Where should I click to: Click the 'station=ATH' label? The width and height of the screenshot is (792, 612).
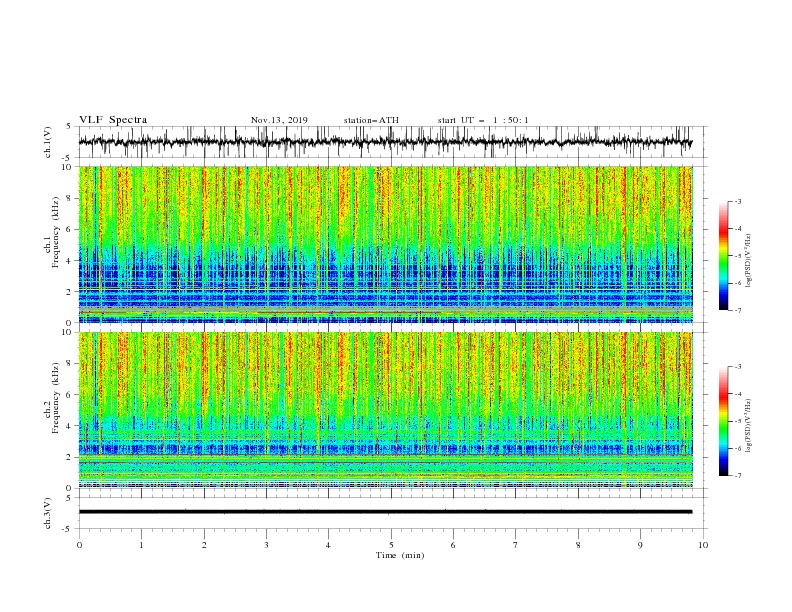pos(371,120)
